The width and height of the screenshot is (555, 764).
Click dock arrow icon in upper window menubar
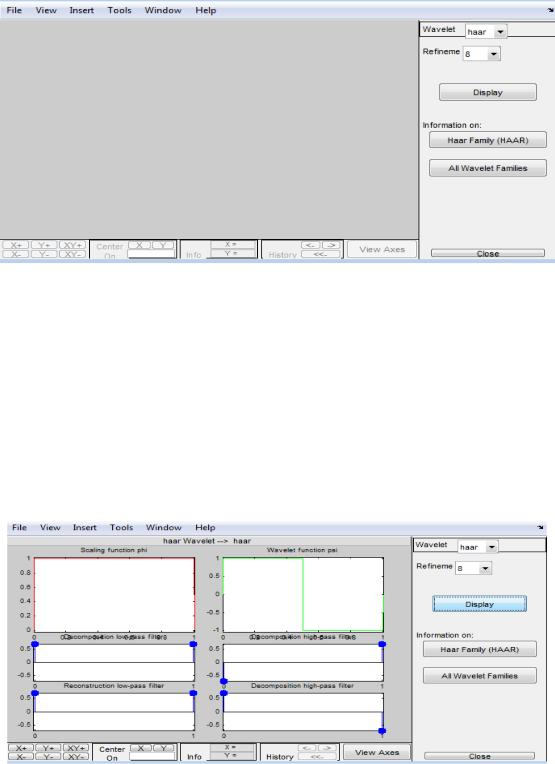[550, 10]
